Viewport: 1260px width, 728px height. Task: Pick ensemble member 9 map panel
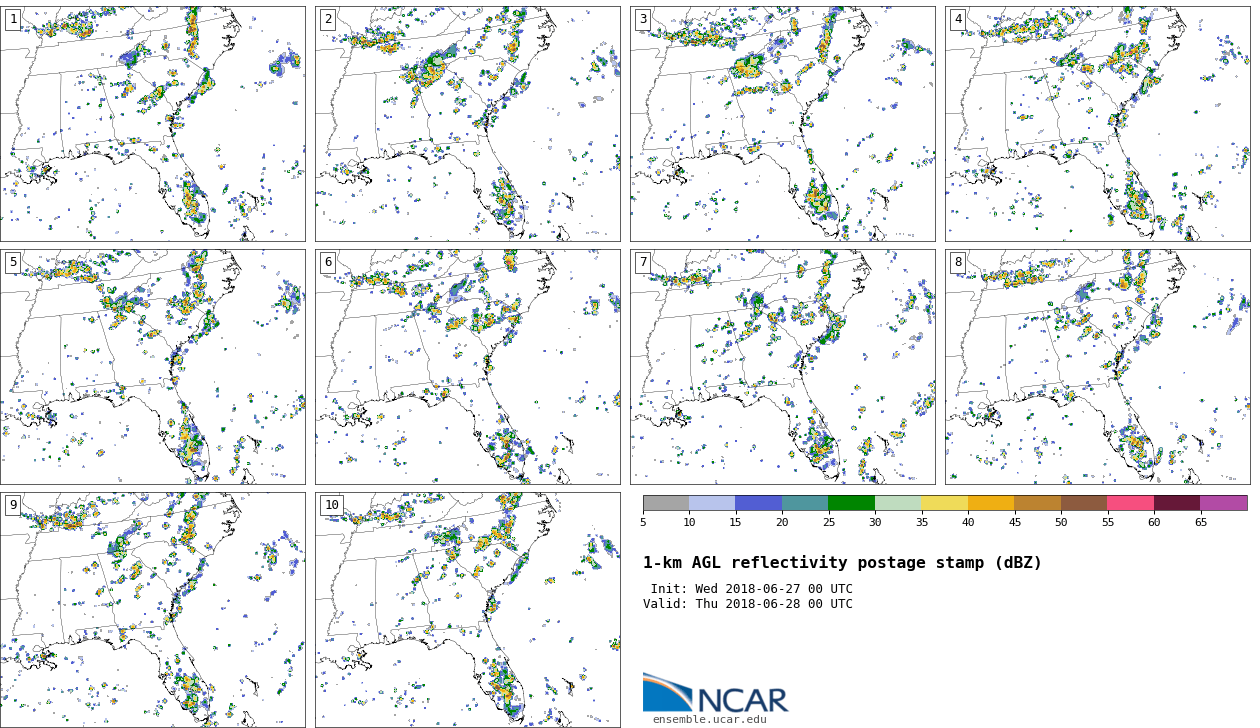[x=153, y=610]
